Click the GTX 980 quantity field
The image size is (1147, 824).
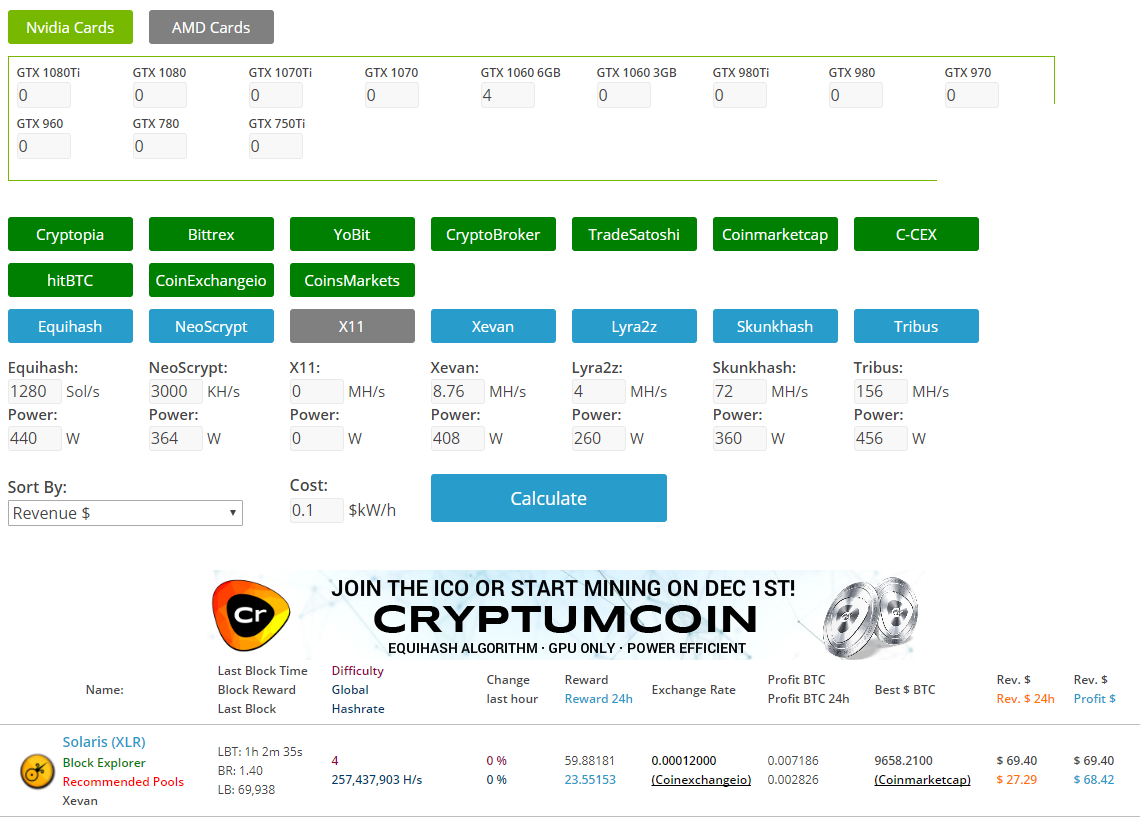click(856, 95)
